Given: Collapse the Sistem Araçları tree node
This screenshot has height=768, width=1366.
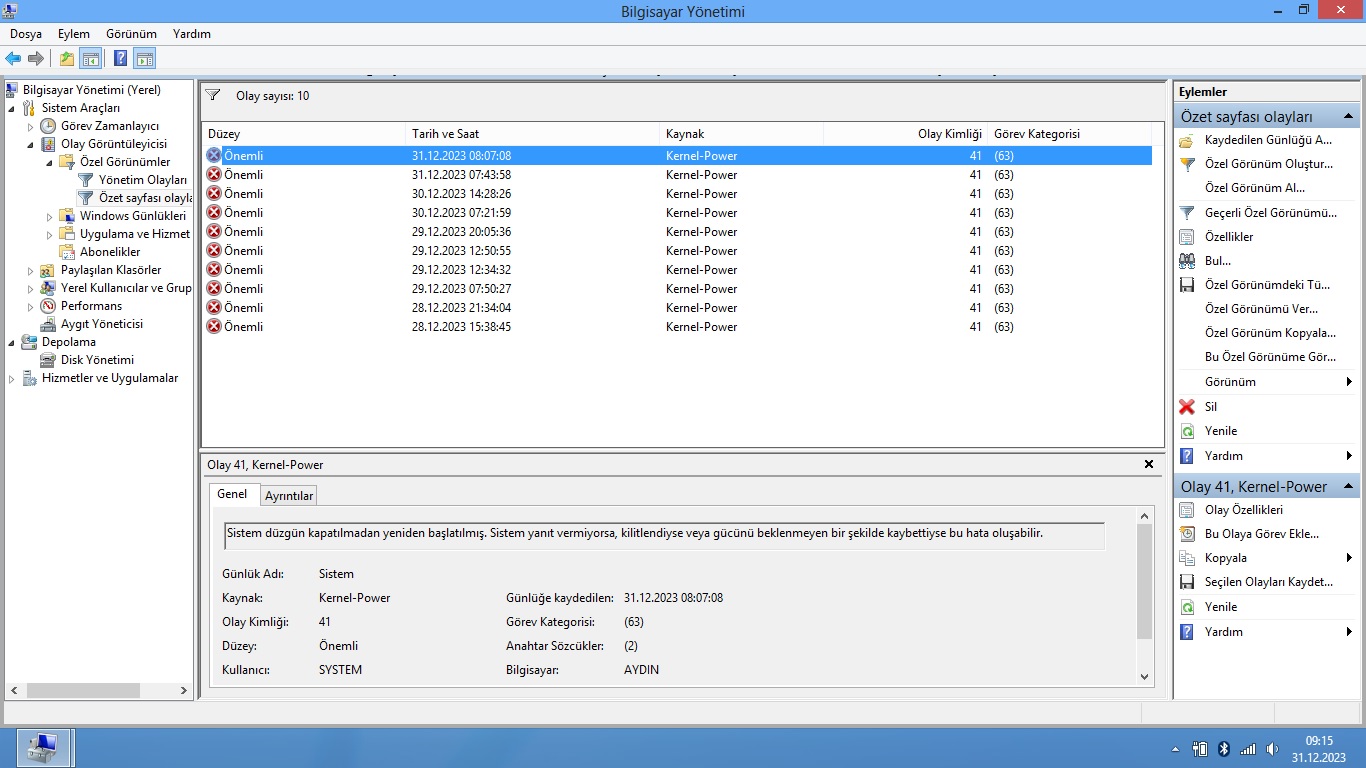Looking at the screenshot, I should tap(12, 108).
